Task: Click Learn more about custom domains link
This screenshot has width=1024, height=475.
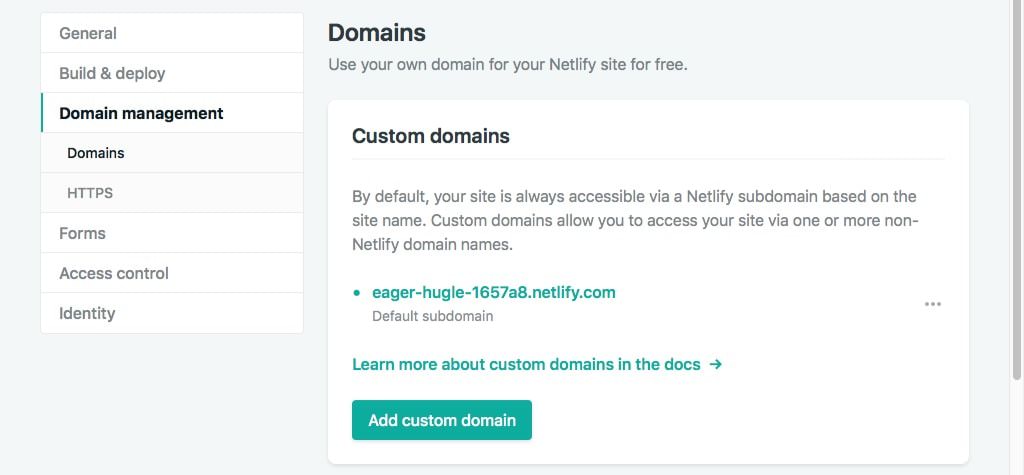Action: tap(526, 365)
